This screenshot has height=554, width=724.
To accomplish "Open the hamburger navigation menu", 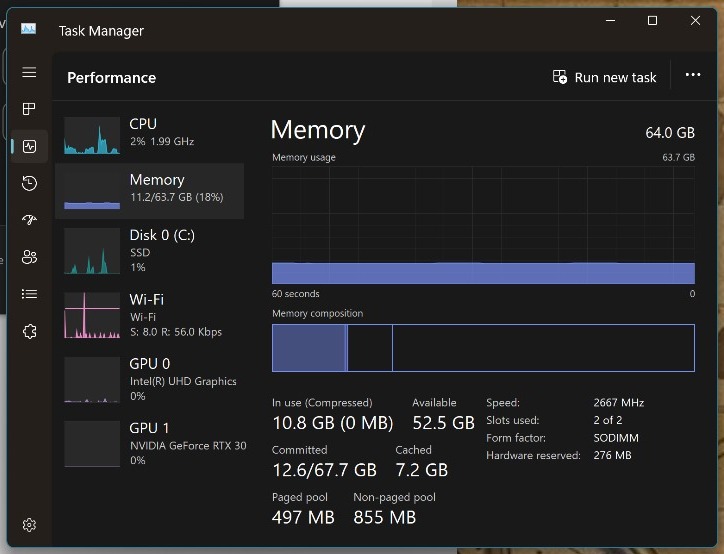I will [x=29, y=73].
